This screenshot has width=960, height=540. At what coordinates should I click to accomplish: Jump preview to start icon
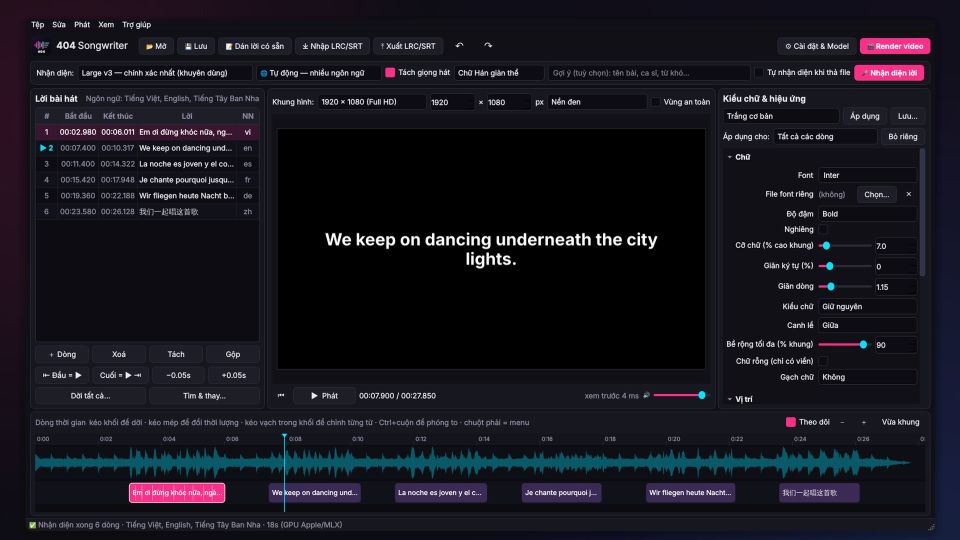(281, 396)
